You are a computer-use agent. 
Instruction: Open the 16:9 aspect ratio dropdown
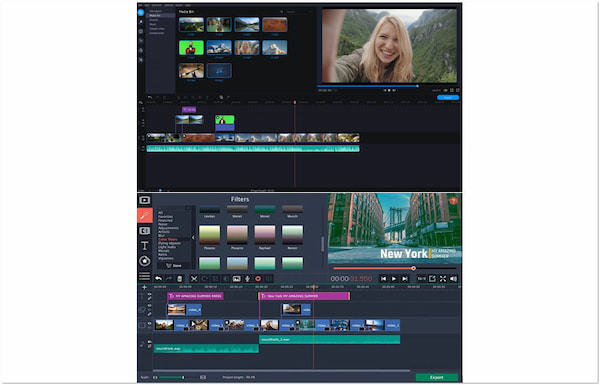(x=421, y=279)
